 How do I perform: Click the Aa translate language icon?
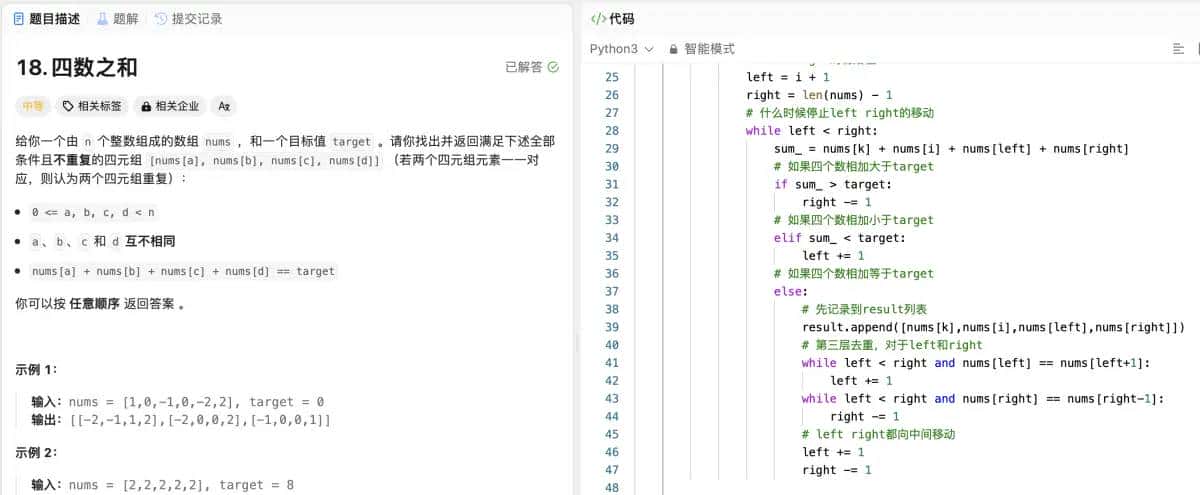(x=224, y=105)
